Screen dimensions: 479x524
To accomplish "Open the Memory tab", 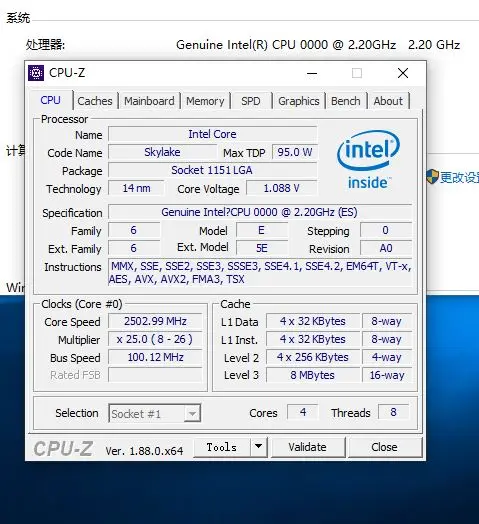I will click(205, 101).
